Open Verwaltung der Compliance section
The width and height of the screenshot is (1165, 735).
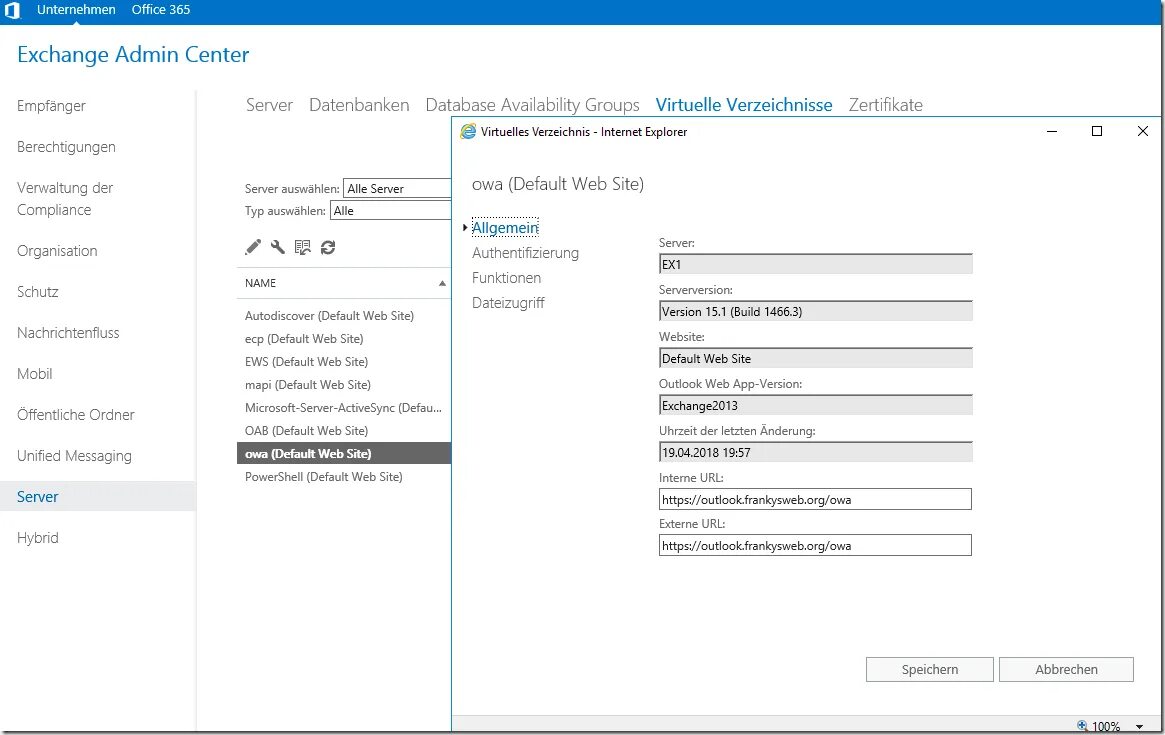65,198
